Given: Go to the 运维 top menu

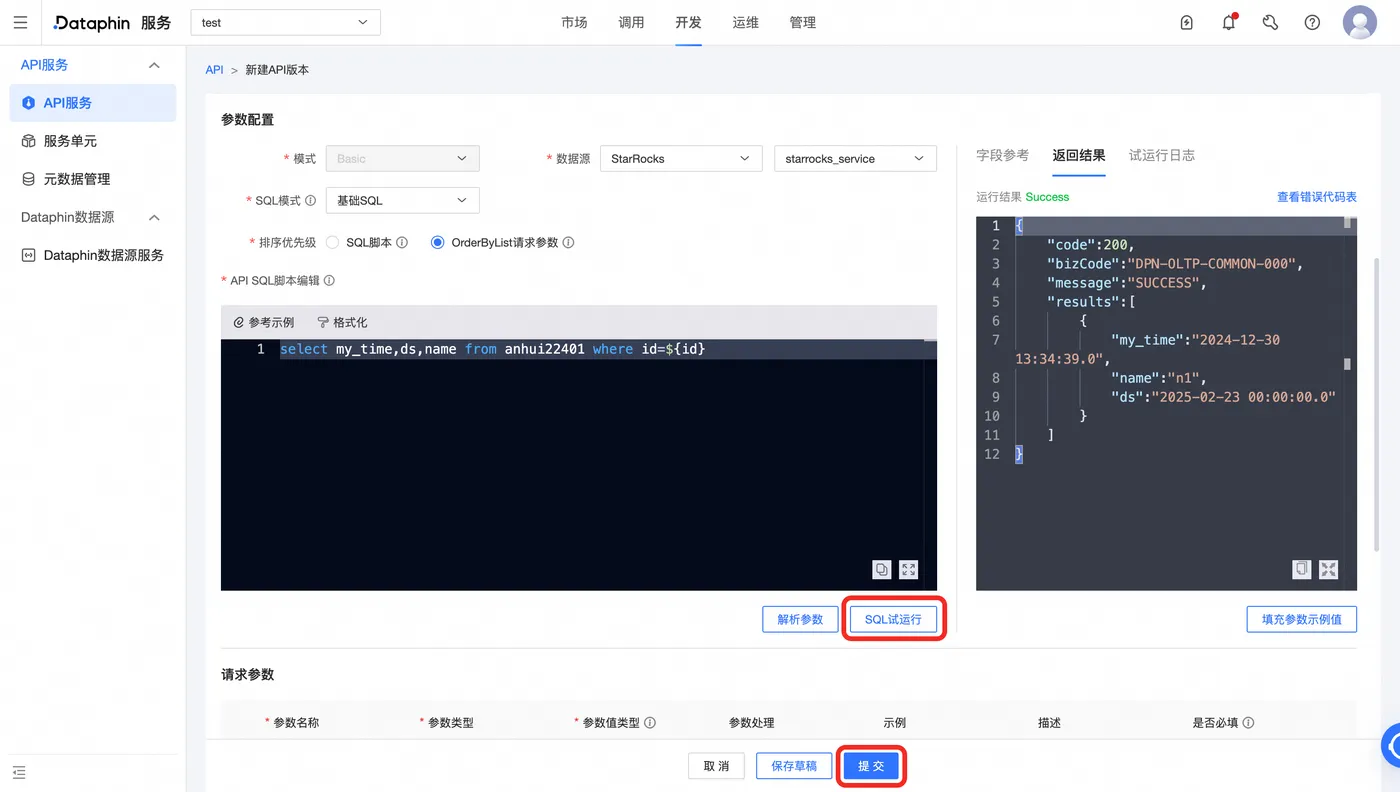Looking at the screenshot, I should [x=745, y=22].
